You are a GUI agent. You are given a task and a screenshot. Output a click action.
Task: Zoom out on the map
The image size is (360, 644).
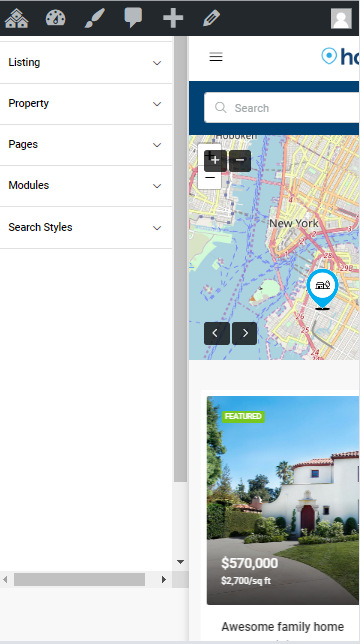pos(240,161)
